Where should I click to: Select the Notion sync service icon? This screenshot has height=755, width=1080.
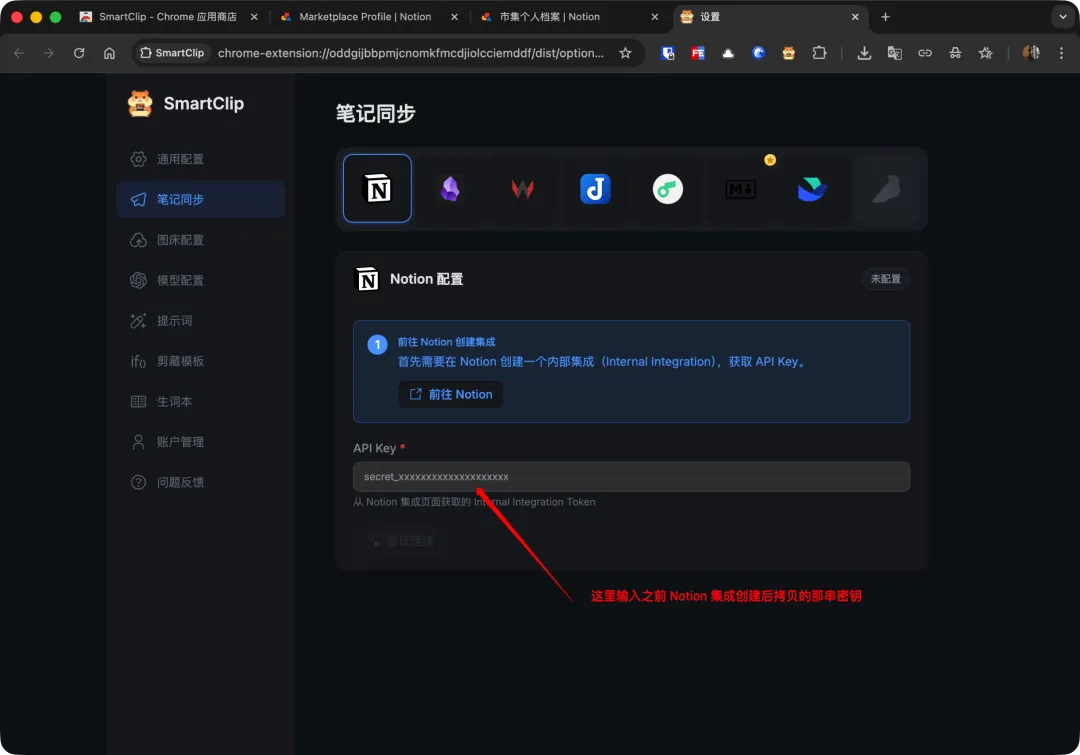[x=377, y=188]
